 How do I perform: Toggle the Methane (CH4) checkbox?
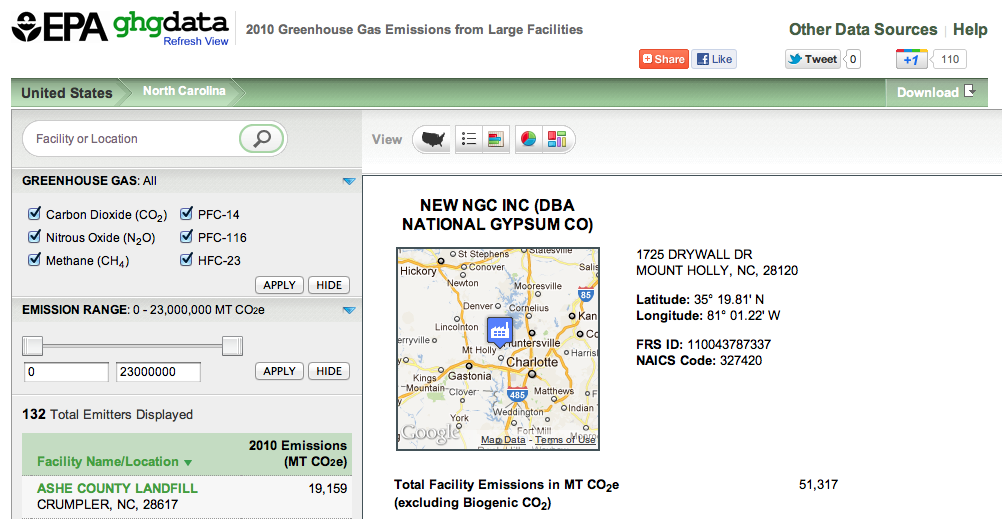point(35,260)
